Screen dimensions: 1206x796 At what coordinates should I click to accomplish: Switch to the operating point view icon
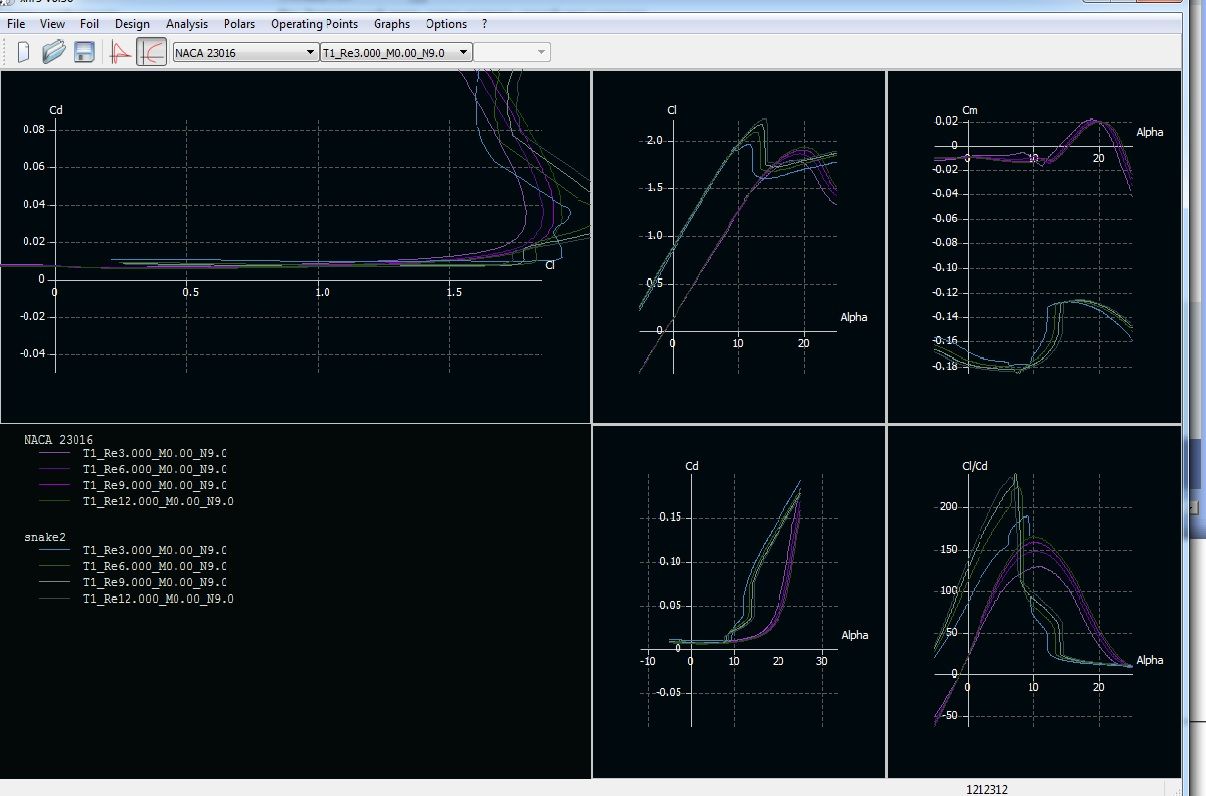(121, 52)
